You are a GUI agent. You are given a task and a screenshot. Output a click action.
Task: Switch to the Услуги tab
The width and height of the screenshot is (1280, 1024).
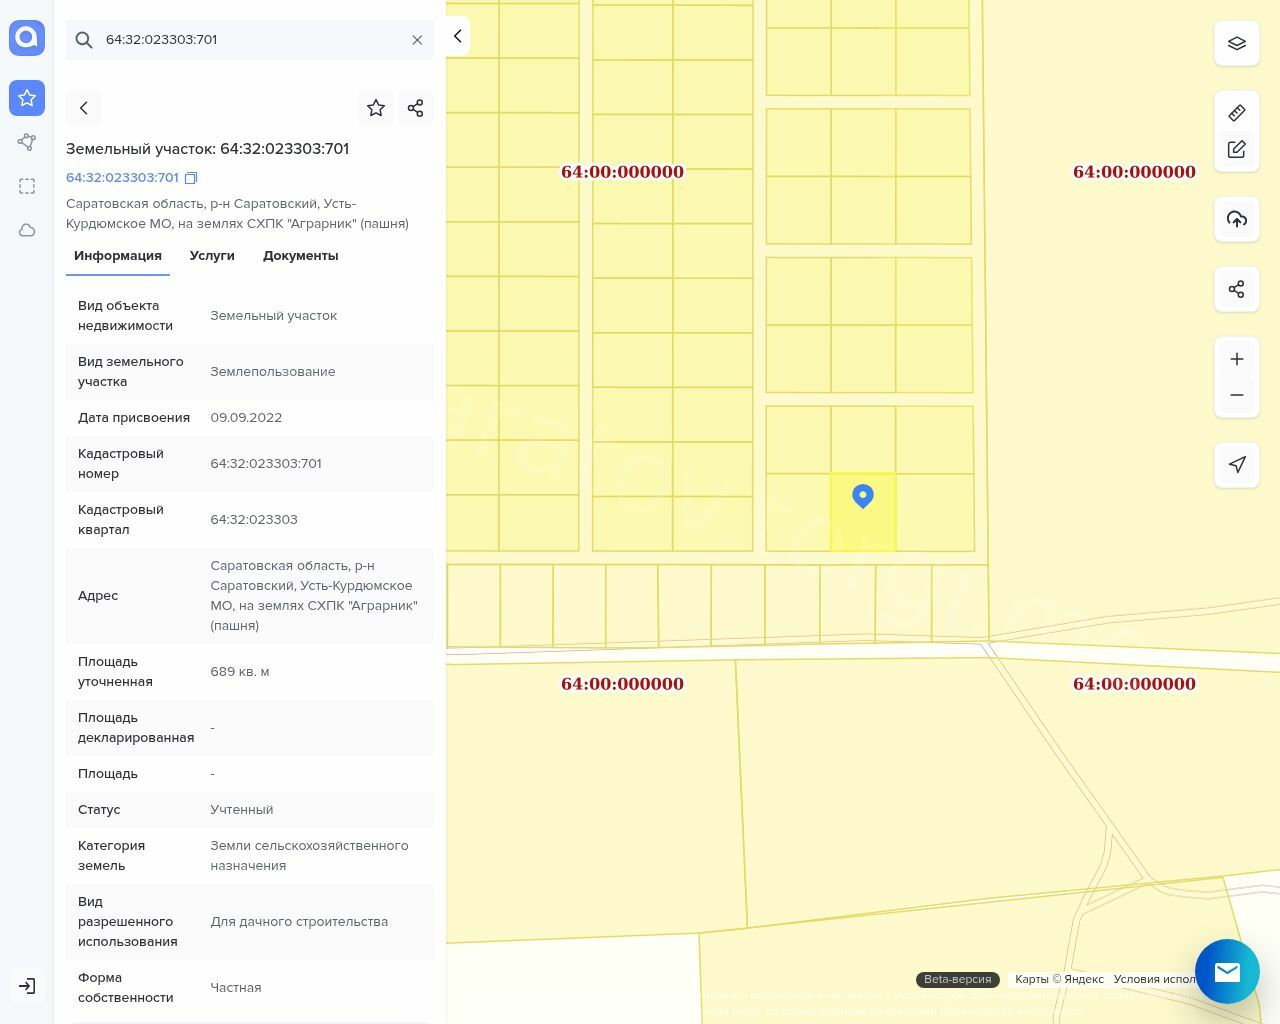point(212,256)
